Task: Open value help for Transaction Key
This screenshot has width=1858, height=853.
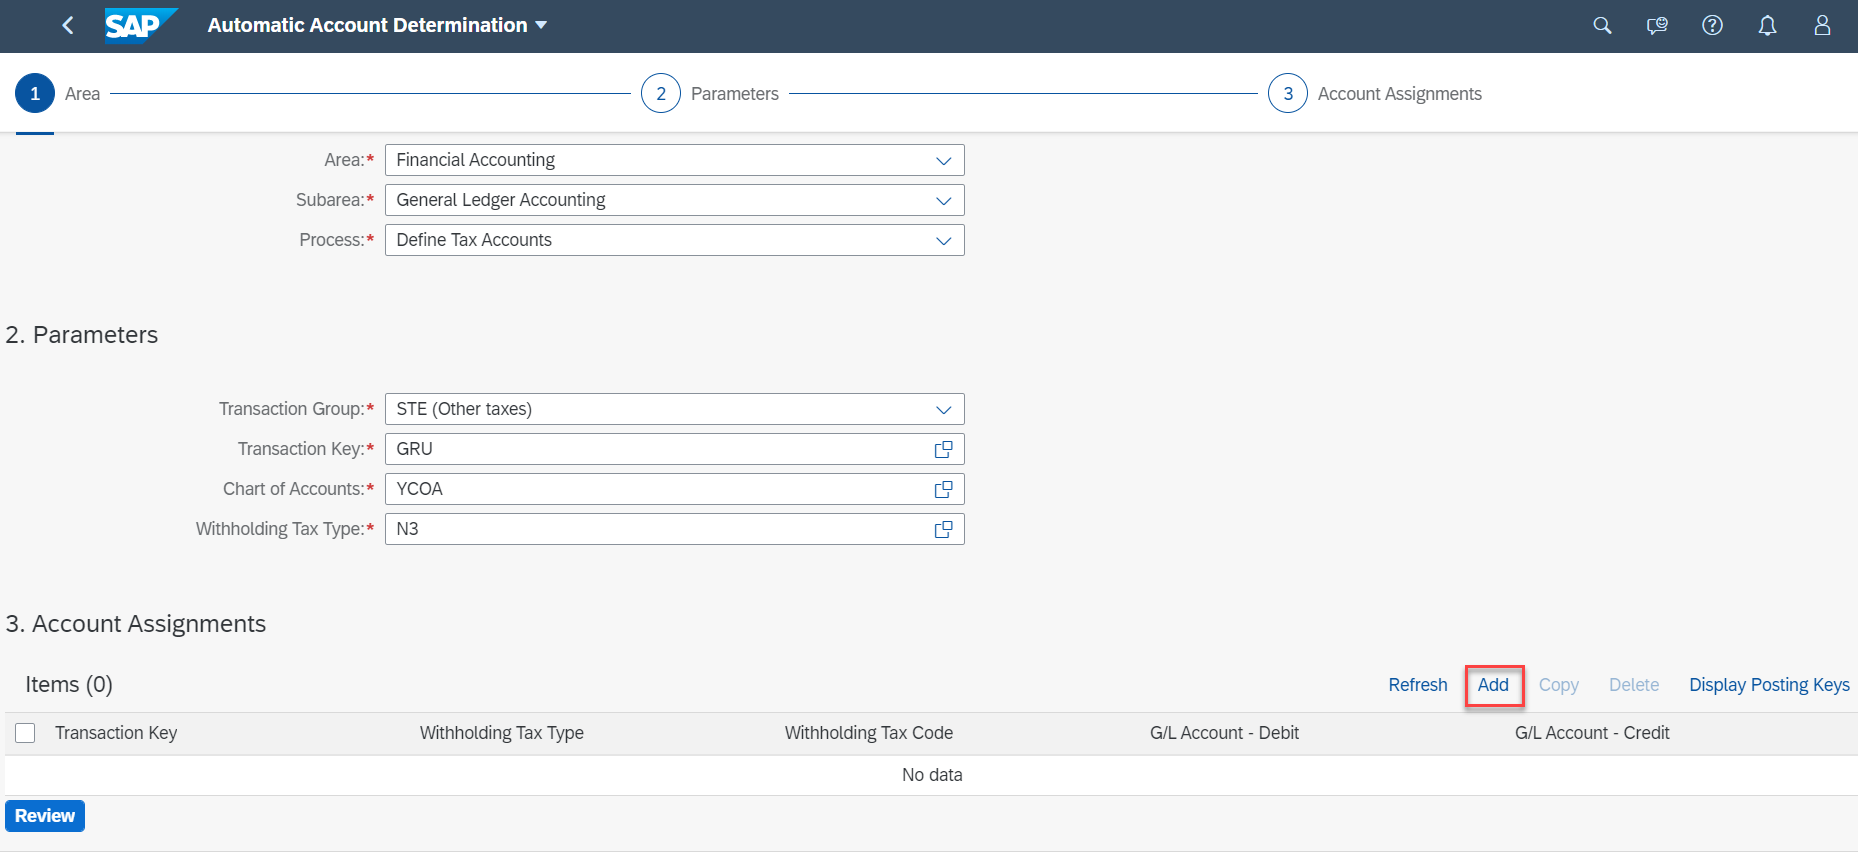Action: (x=943, y=449)
